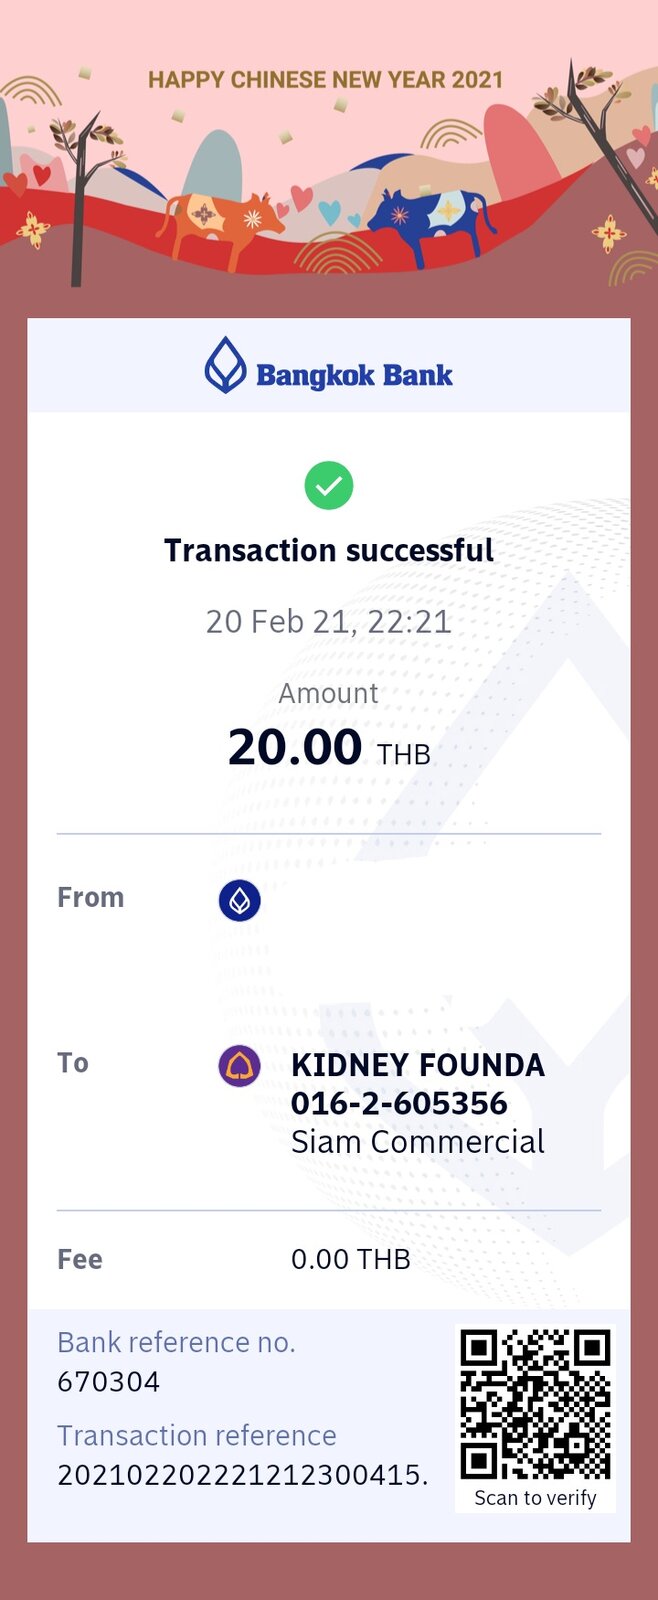Click the From label
658x1600 pixels.
tap(90, 897)
